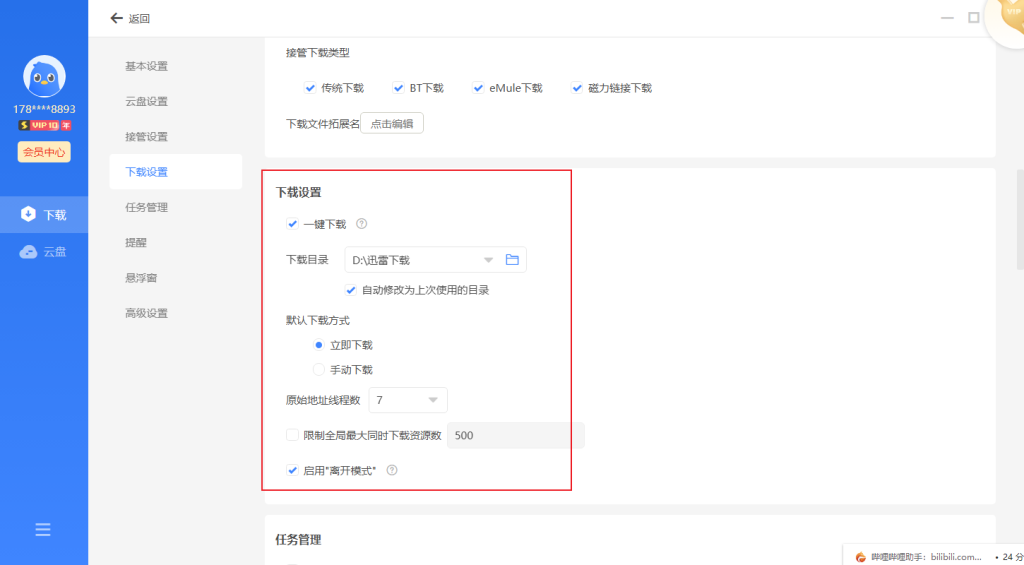Screen dimensions: 1024x565
Task: Open 会员中心 button
Action: (44, 152)
